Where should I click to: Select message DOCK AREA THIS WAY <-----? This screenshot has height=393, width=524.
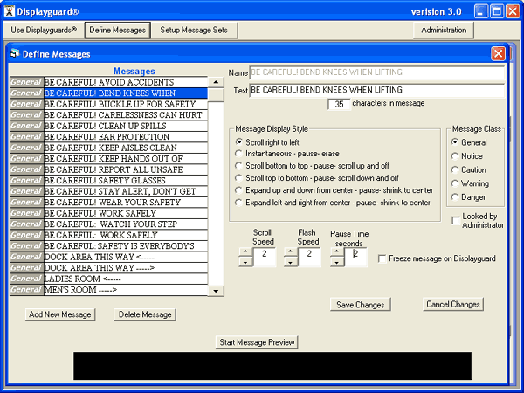click(109, 257)
